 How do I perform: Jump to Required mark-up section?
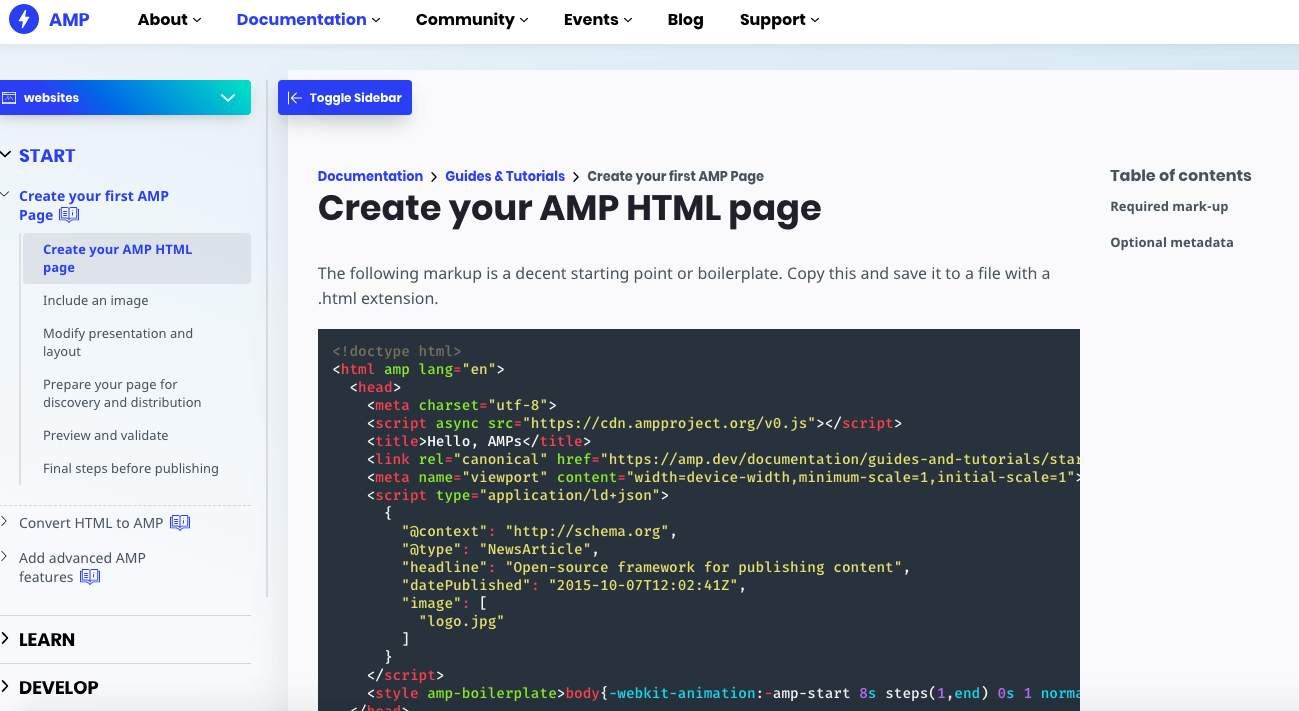tap(1169, 207)
